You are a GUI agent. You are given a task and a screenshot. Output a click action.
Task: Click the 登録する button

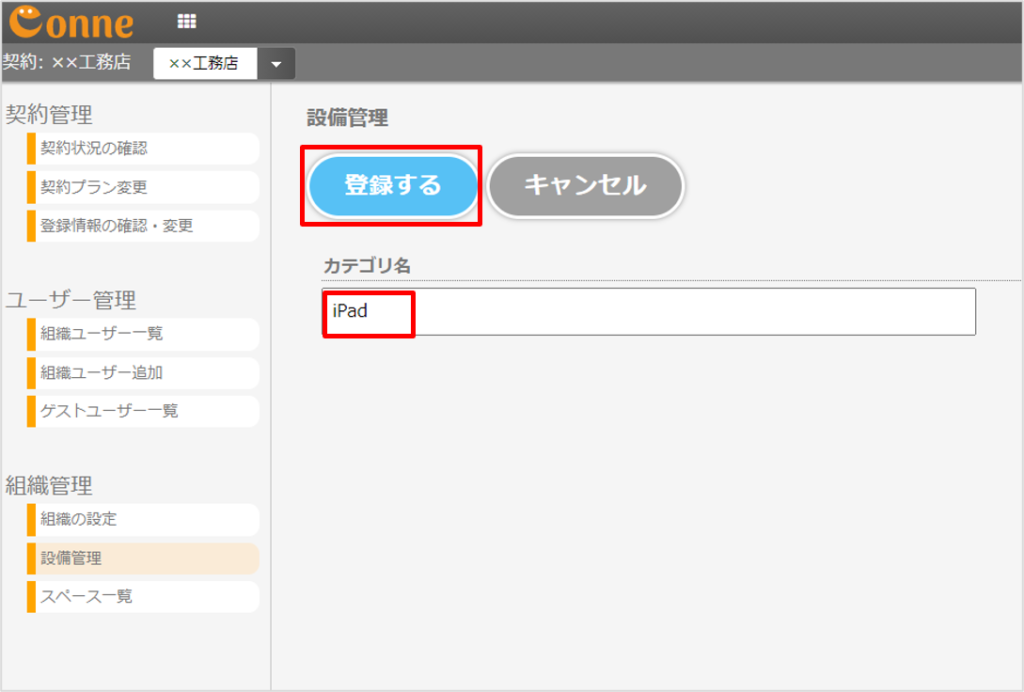coord(392,185)
